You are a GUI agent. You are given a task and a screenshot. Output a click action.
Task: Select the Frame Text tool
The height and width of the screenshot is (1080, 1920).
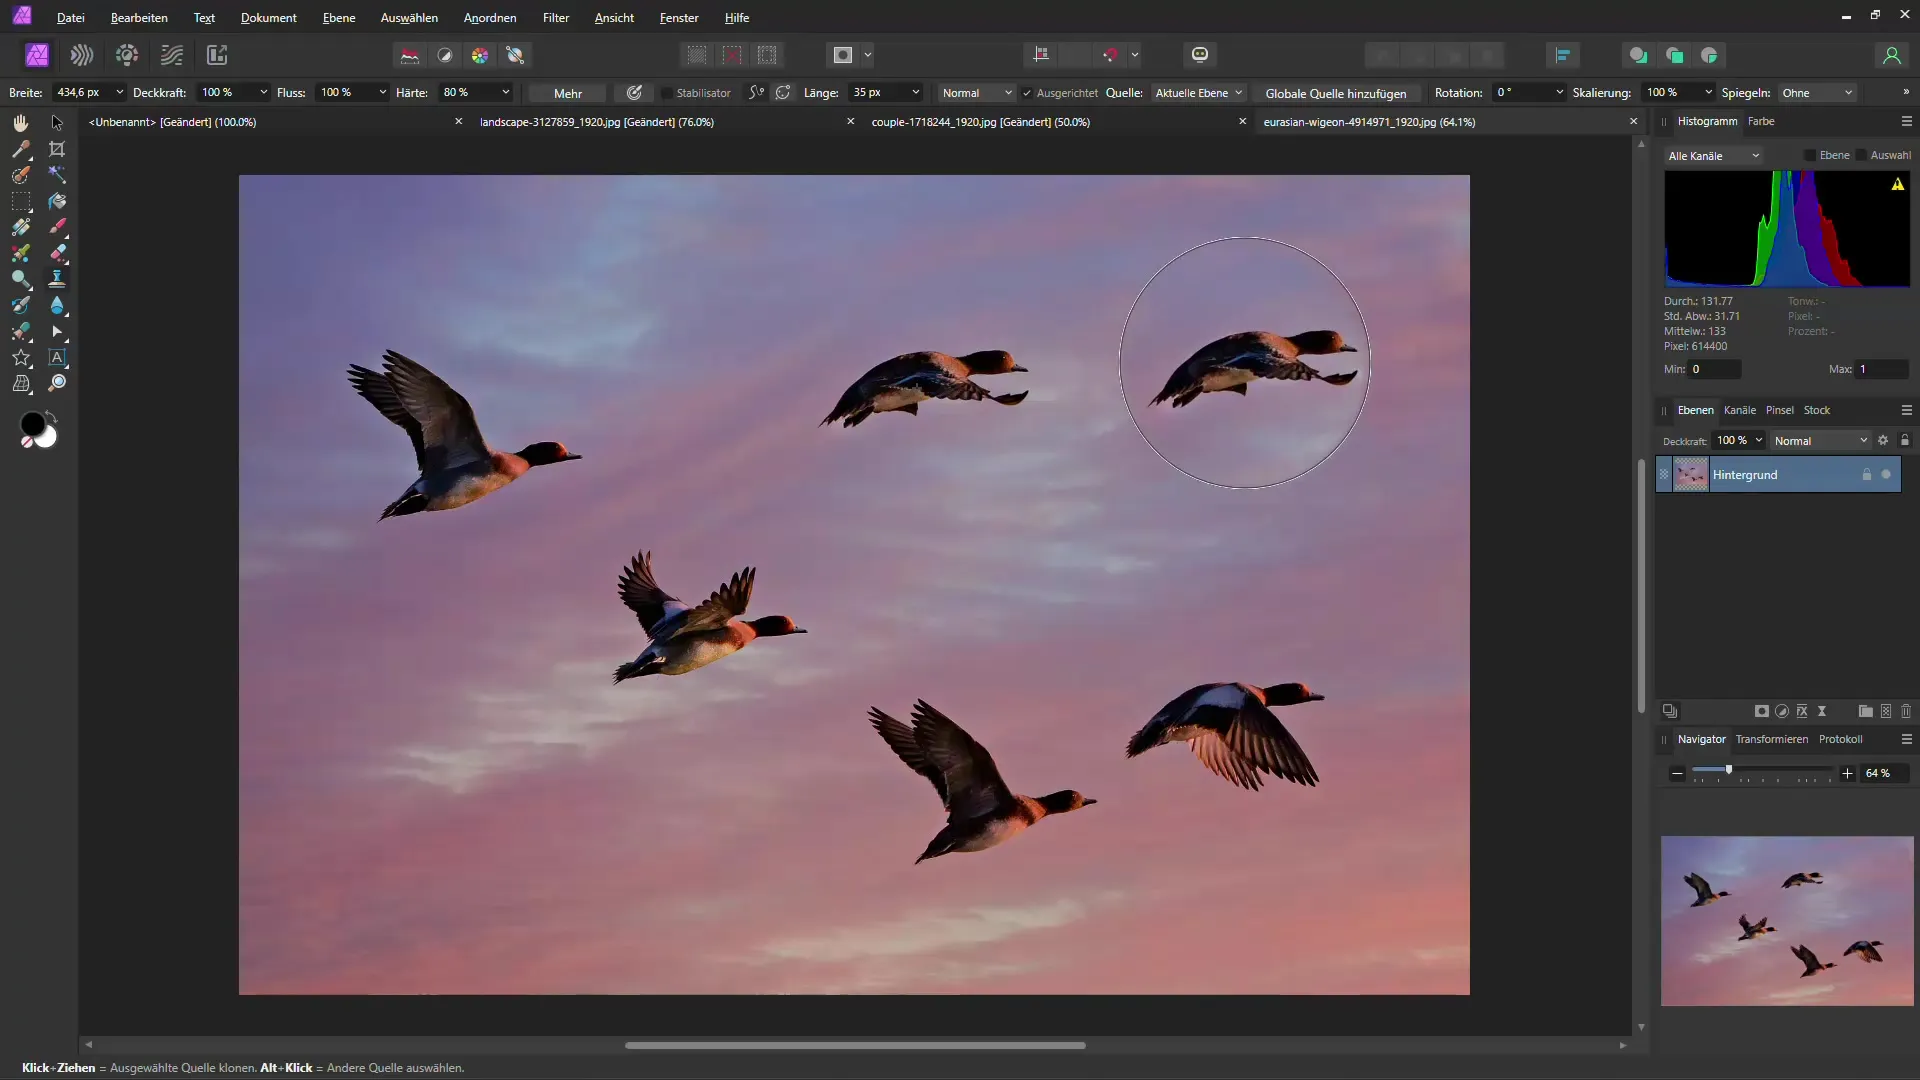57,357
